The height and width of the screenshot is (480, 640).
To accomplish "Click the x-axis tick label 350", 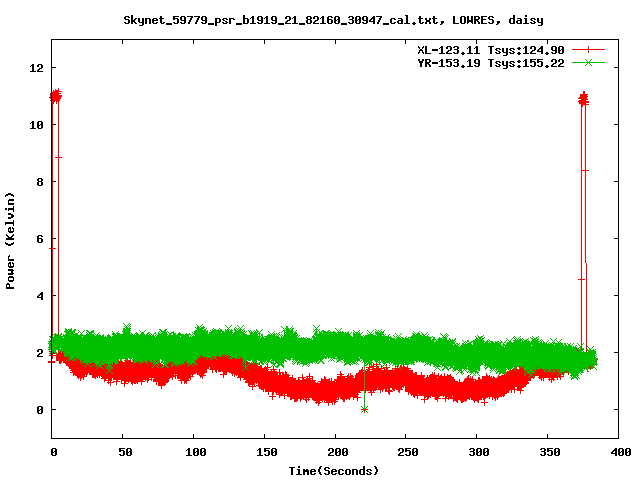I will point(550,452).
